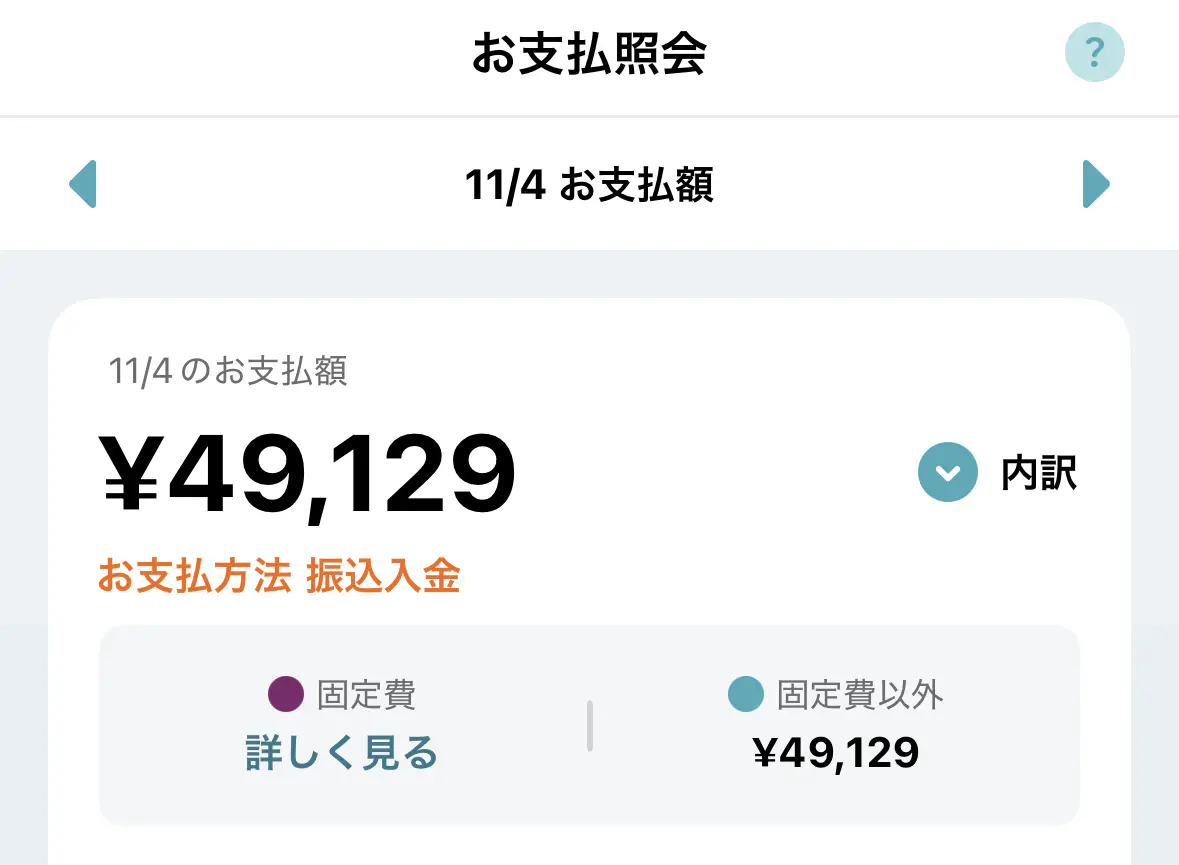Tap the orange お支払方法 text
The image size is (1179, 865).
click(194, 577)
